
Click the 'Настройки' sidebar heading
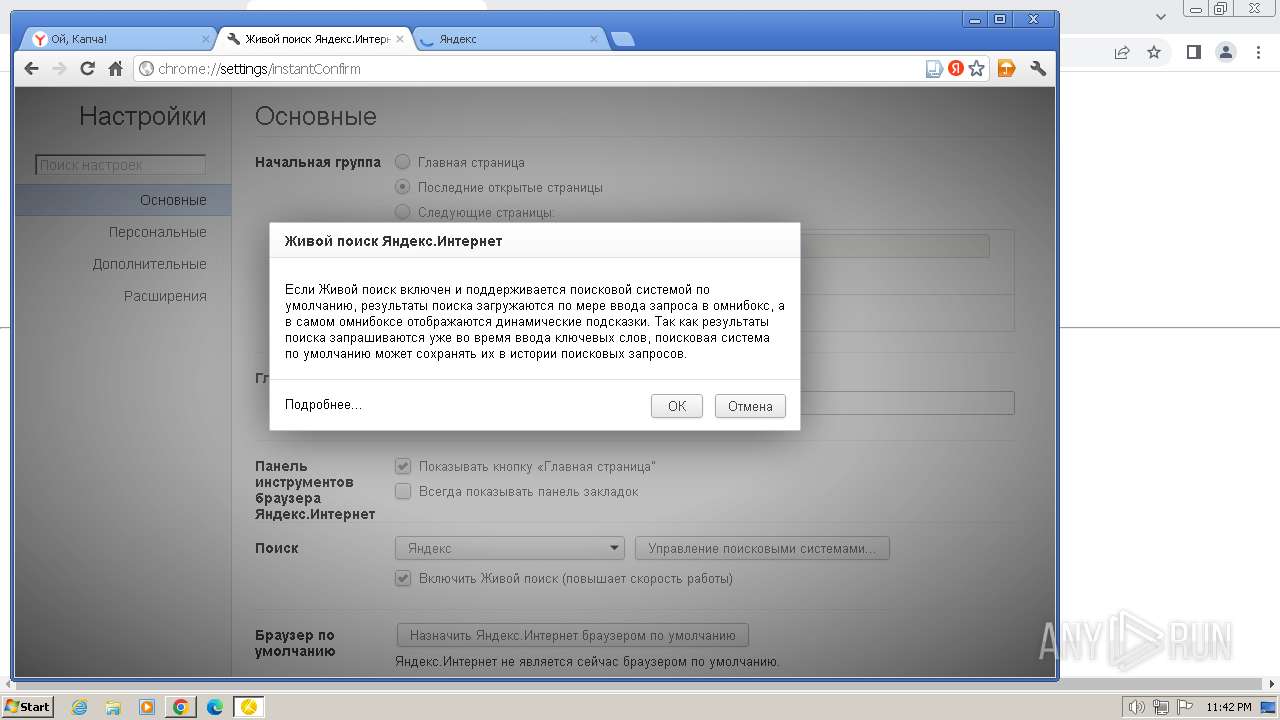(x=143, y=116)
